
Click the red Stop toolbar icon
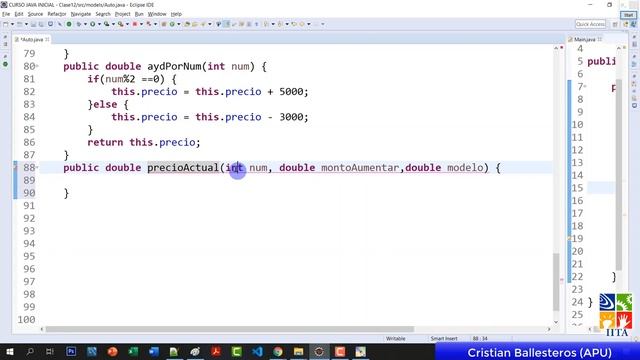[135, 24]
